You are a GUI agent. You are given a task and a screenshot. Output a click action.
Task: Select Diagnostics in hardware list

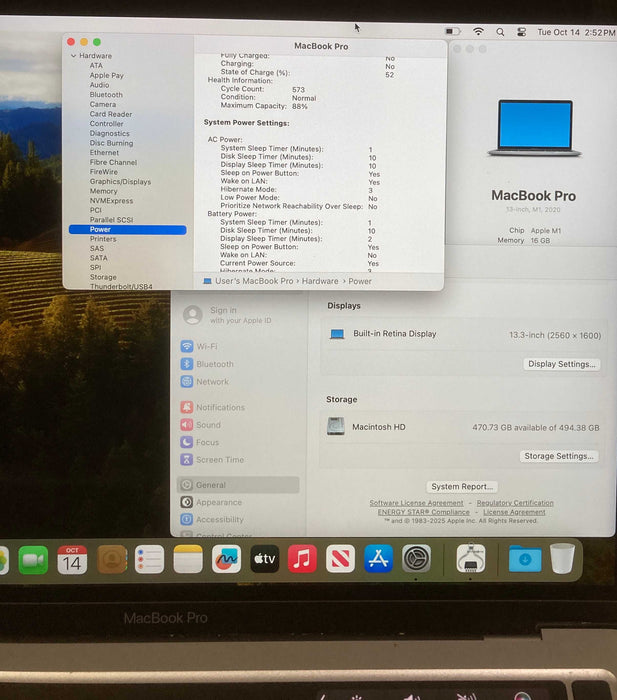pyautogui.click(x=109, y=133)
